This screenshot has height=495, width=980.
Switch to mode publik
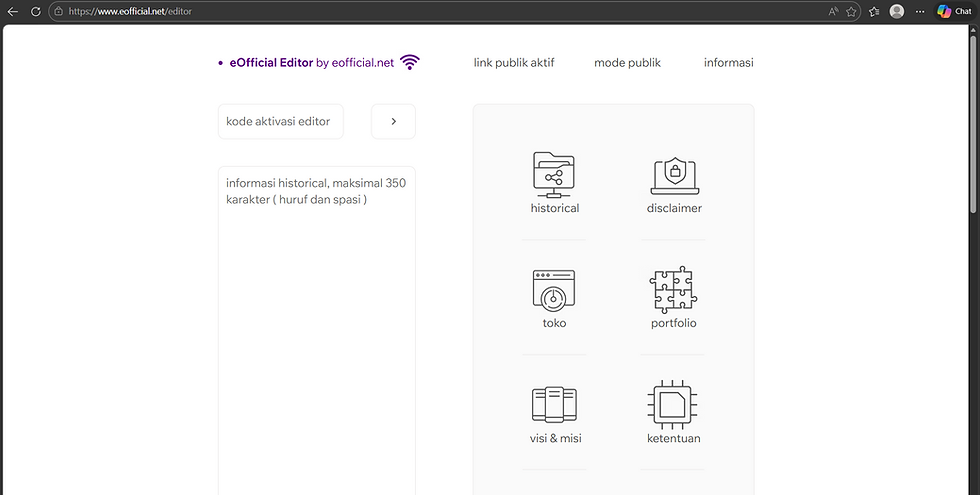coord(627,62)
